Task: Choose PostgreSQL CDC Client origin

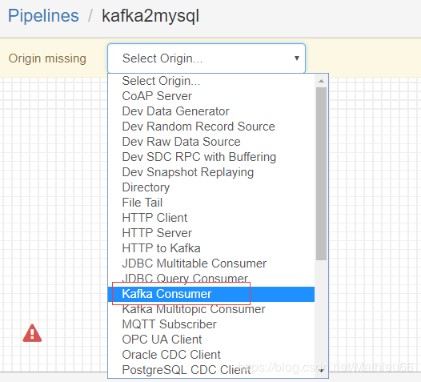Action: [x=211, y=370]
